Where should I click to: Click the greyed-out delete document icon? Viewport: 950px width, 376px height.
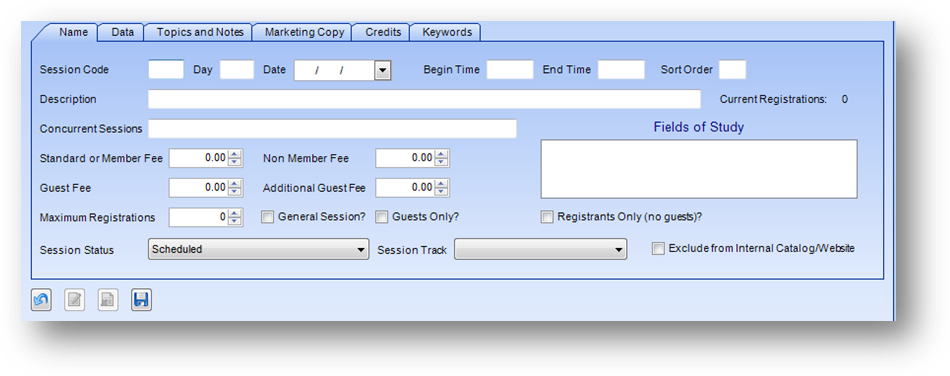tap(108, 300)
